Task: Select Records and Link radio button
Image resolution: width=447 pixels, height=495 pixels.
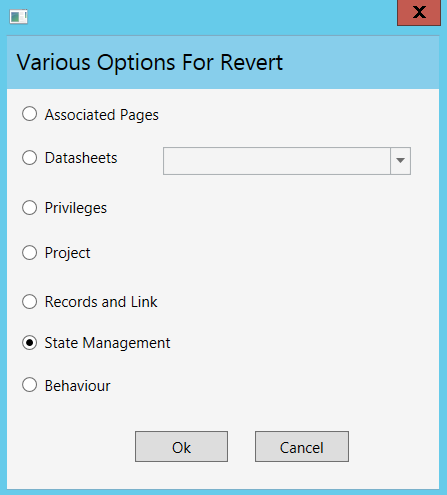Action: pos(30,302)
